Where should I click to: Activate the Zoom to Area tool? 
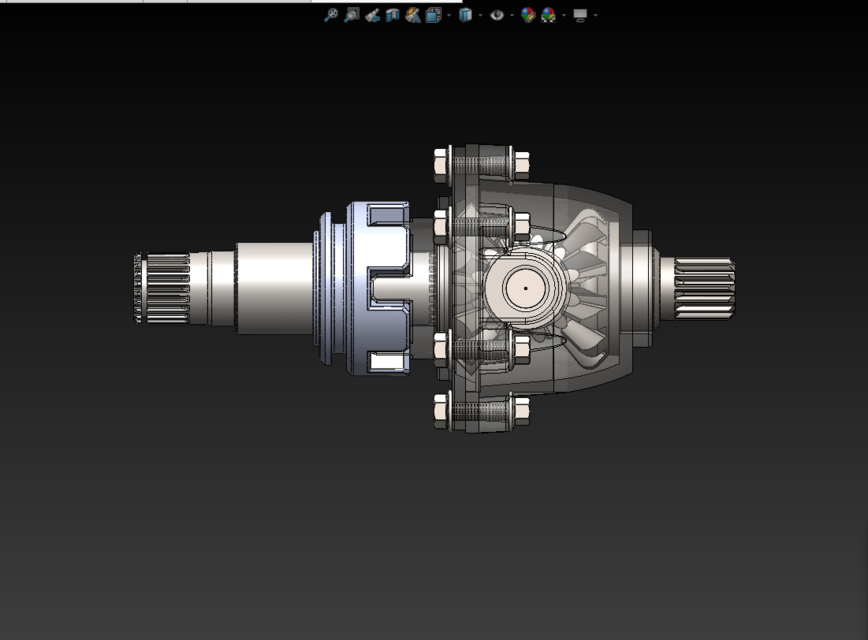(351, 14)
